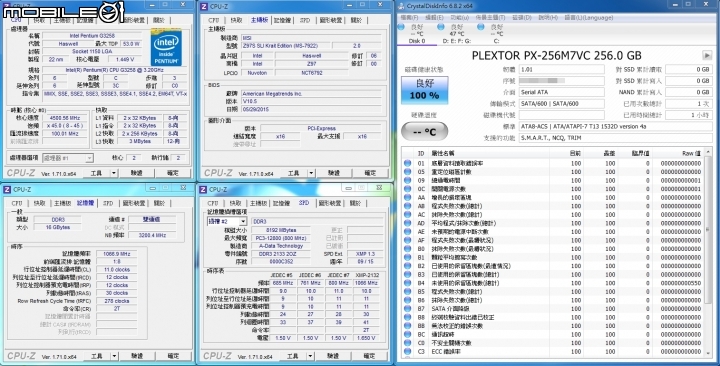
Task: Switch to CPU tab in Memory CPU-Z window
Action: coord(17,203)
